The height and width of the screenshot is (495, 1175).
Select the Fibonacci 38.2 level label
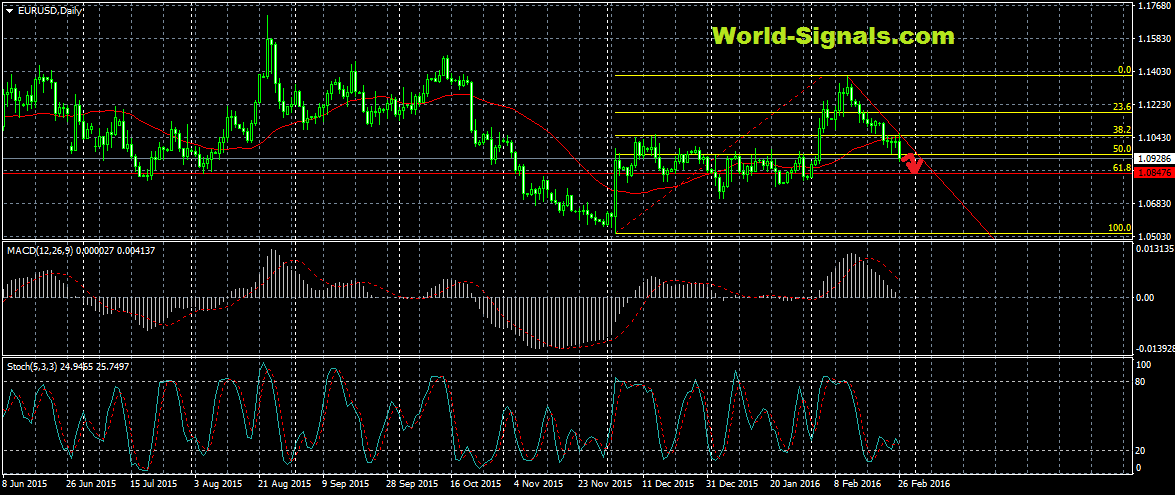tap(1121, 131)
